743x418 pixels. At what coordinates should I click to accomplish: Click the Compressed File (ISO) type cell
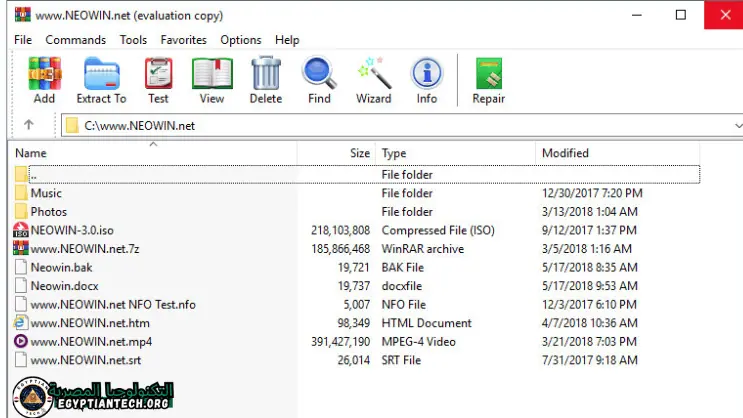coord(438,230)
